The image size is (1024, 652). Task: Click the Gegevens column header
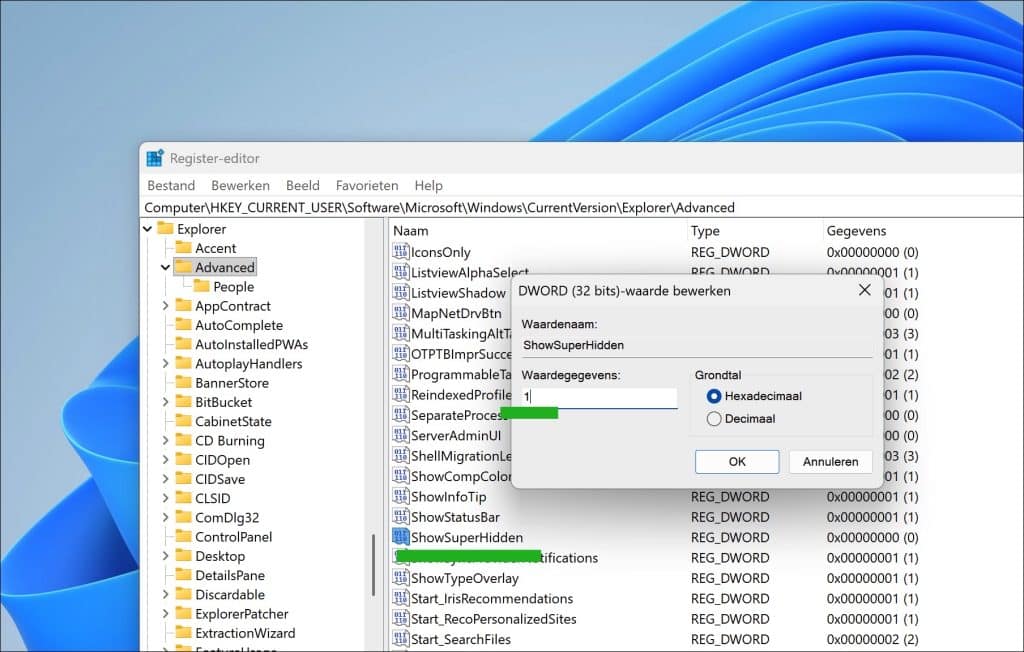point(922,231)
